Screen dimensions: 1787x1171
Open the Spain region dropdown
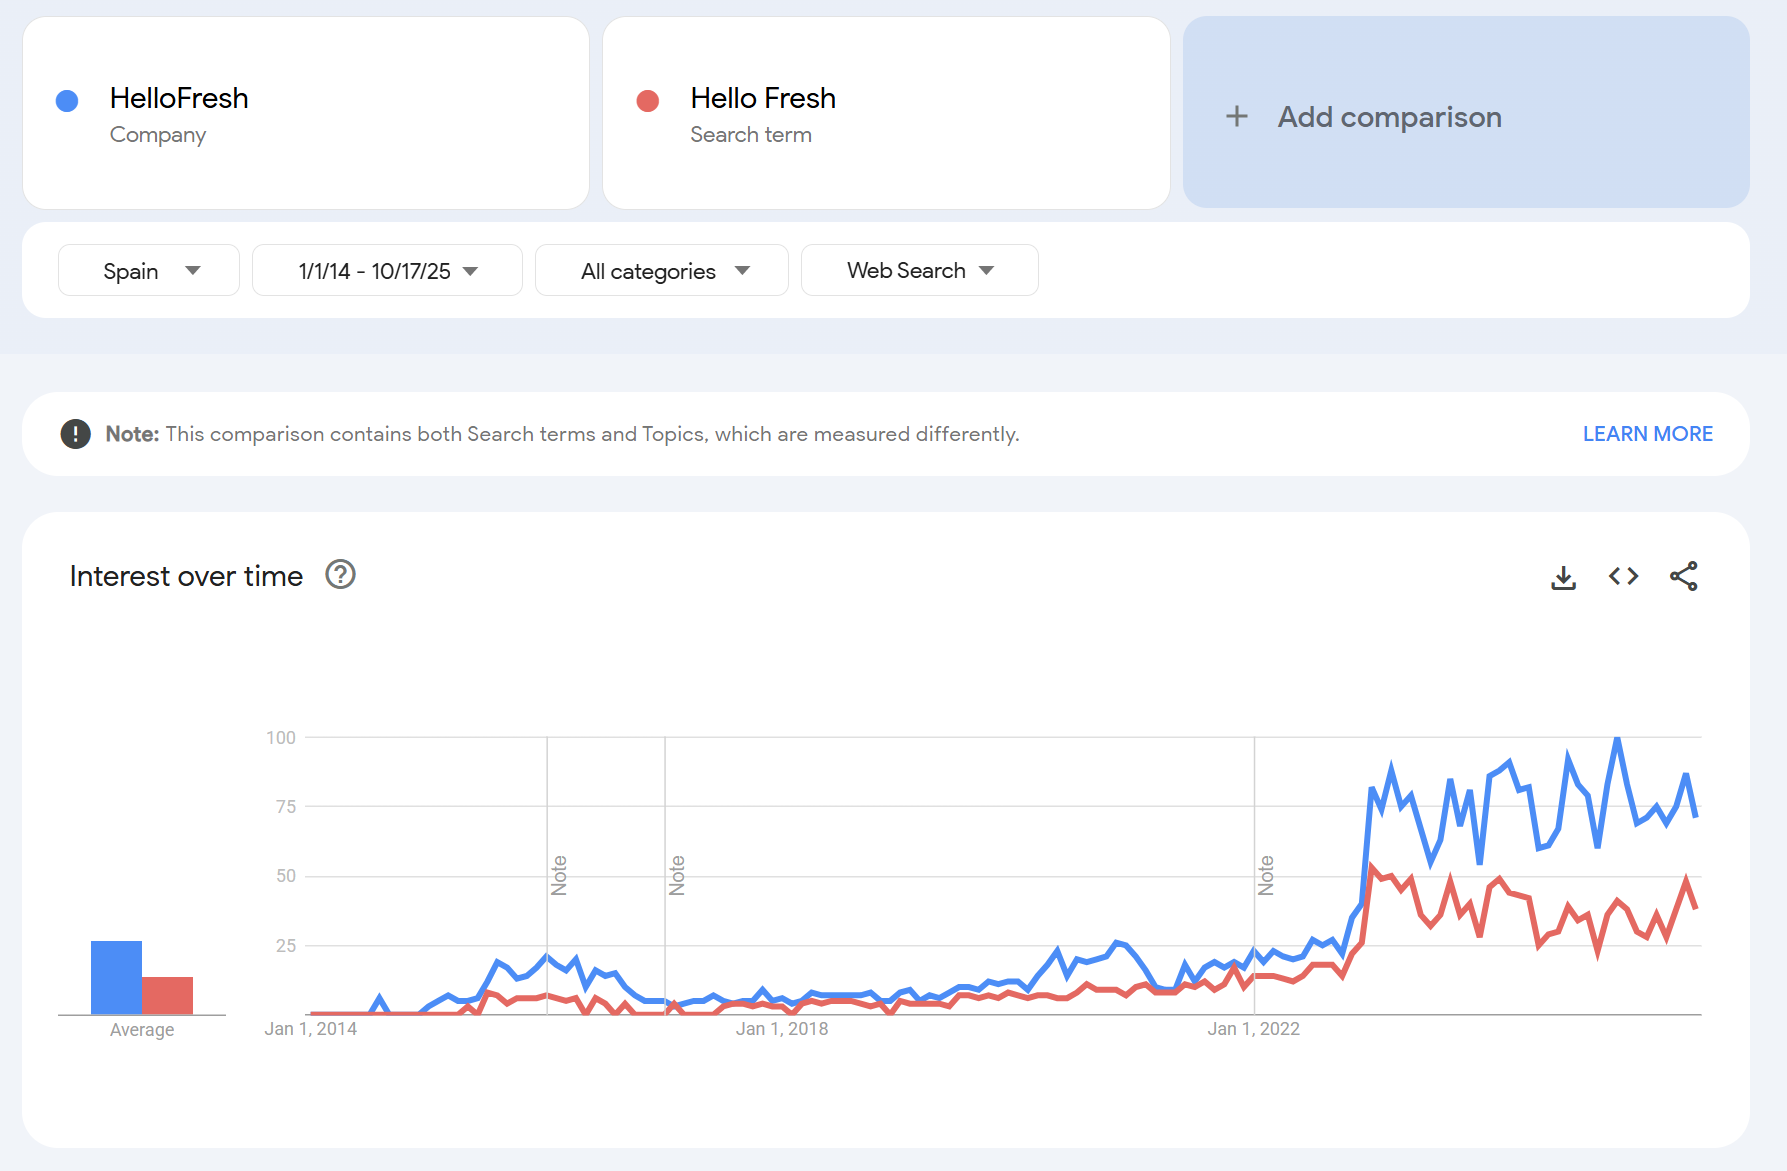click(149, 271)
